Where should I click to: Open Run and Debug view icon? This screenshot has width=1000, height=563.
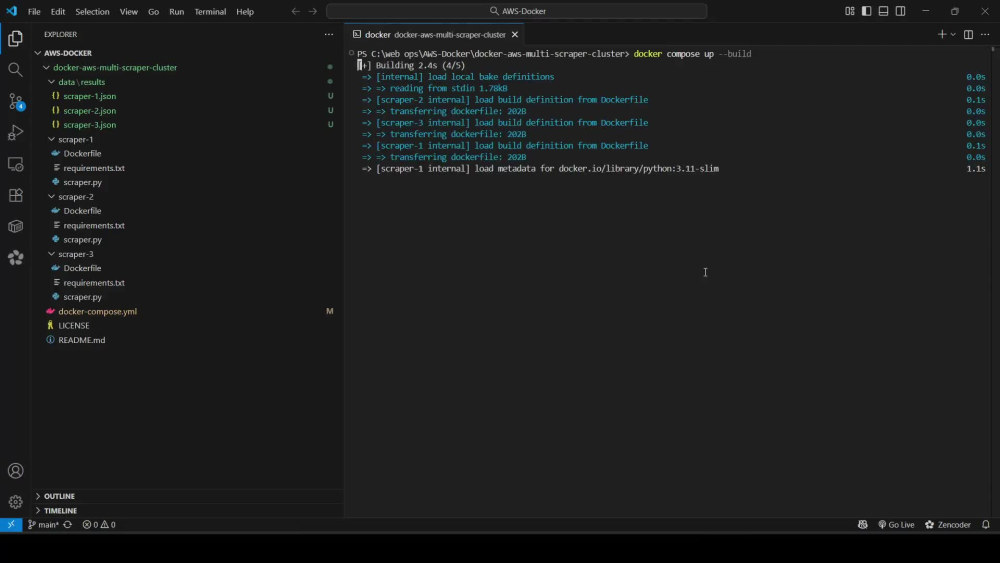point(15,133)
